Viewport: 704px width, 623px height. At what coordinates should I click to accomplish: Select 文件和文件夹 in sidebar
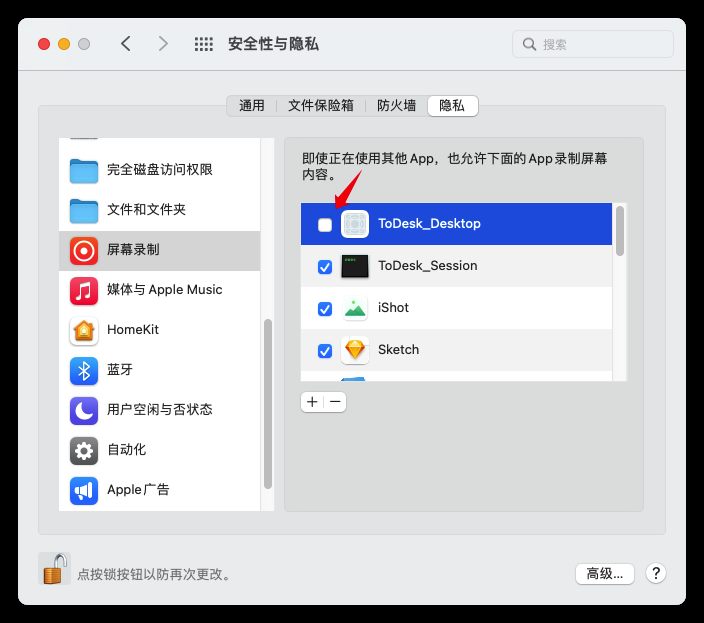pyautogui.click(x=159, y=210)
